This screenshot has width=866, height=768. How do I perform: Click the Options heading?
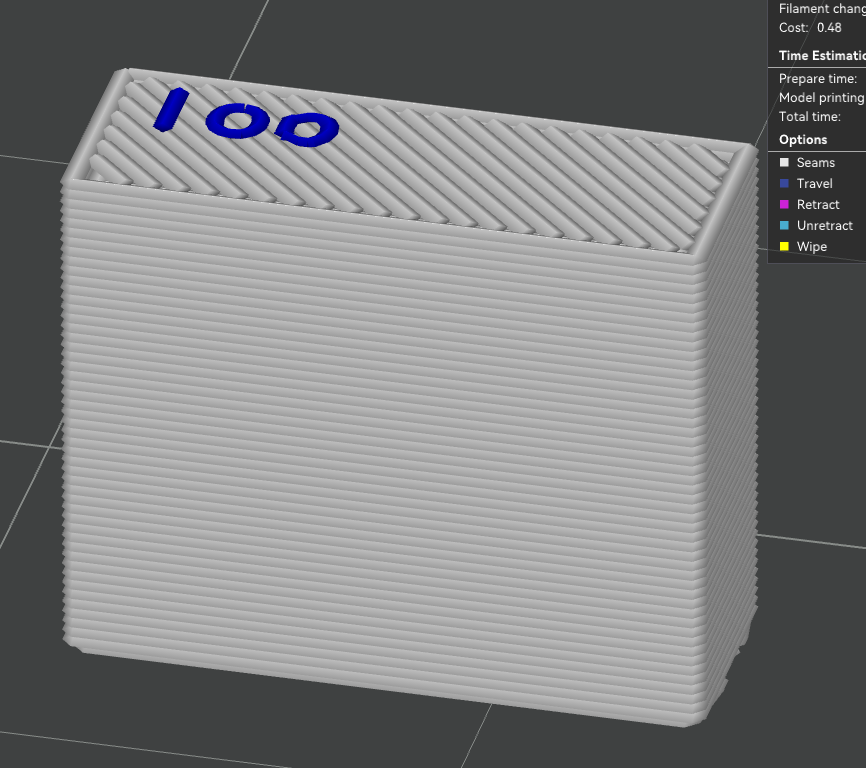[x=803, y=140]
